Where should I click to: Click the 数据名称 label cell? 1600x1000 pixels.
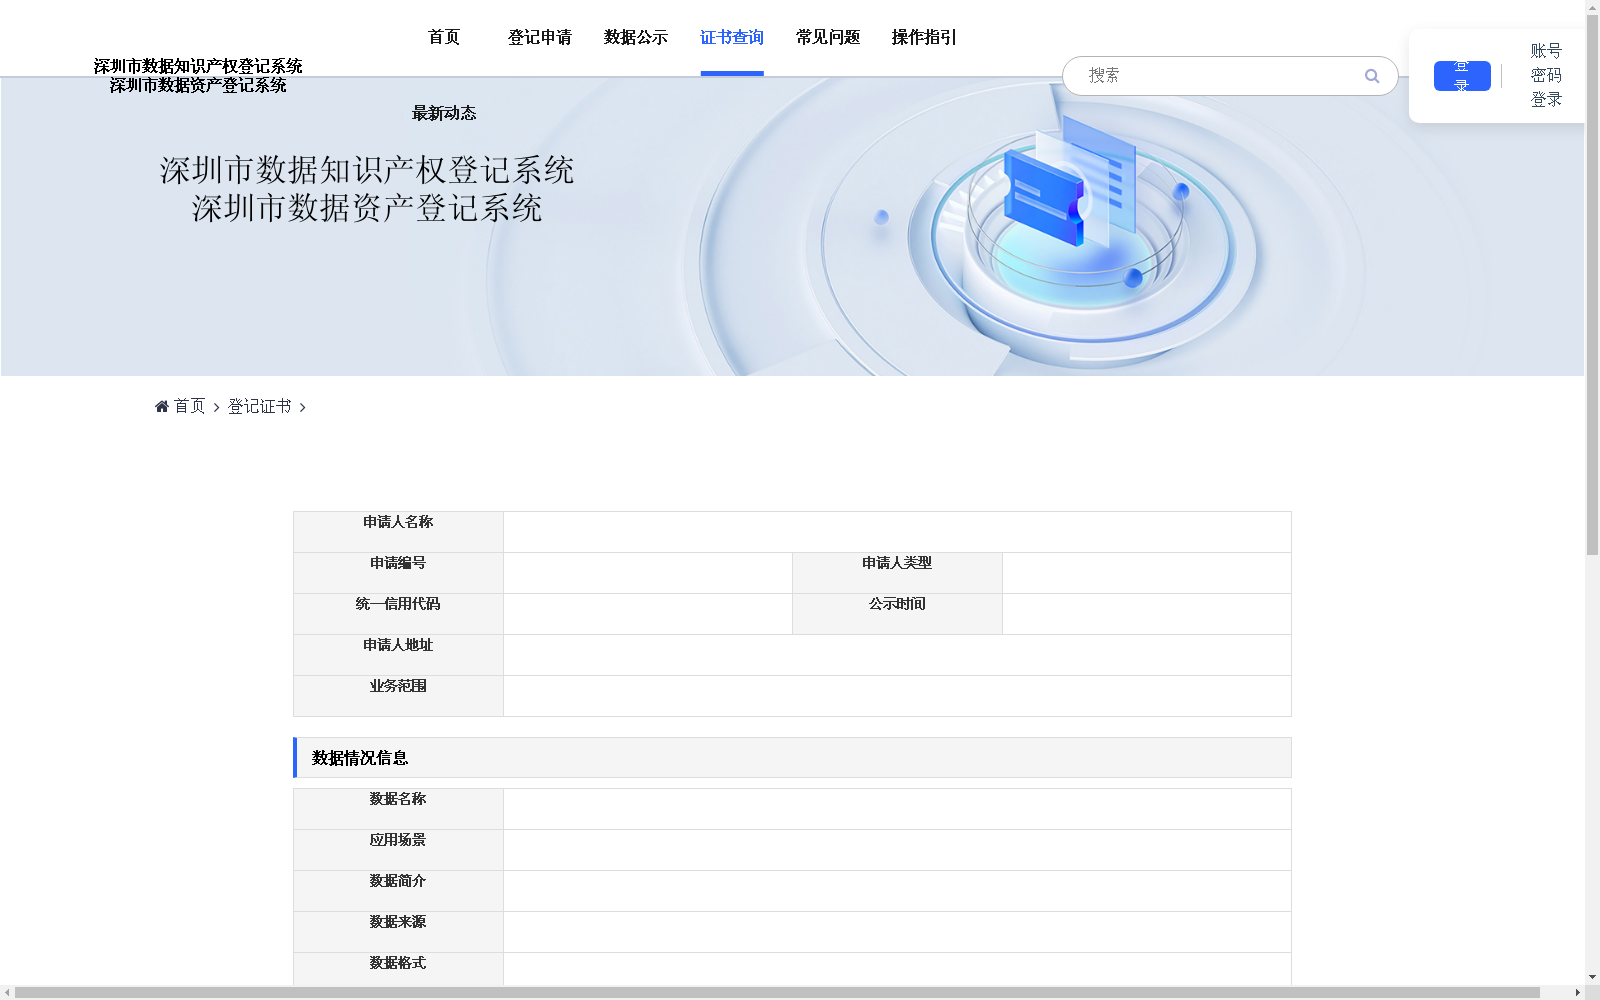point(398,809)
